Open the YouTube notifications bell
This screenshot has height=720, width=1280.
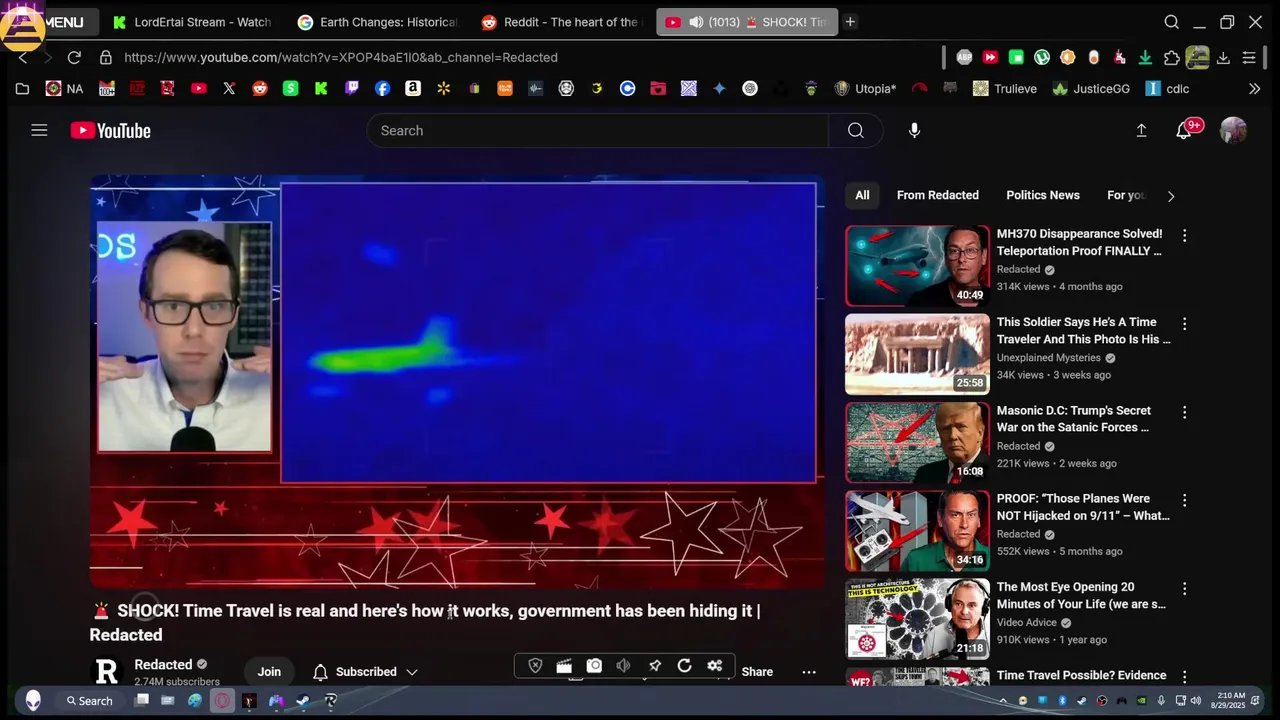(x=1184, y=130)
